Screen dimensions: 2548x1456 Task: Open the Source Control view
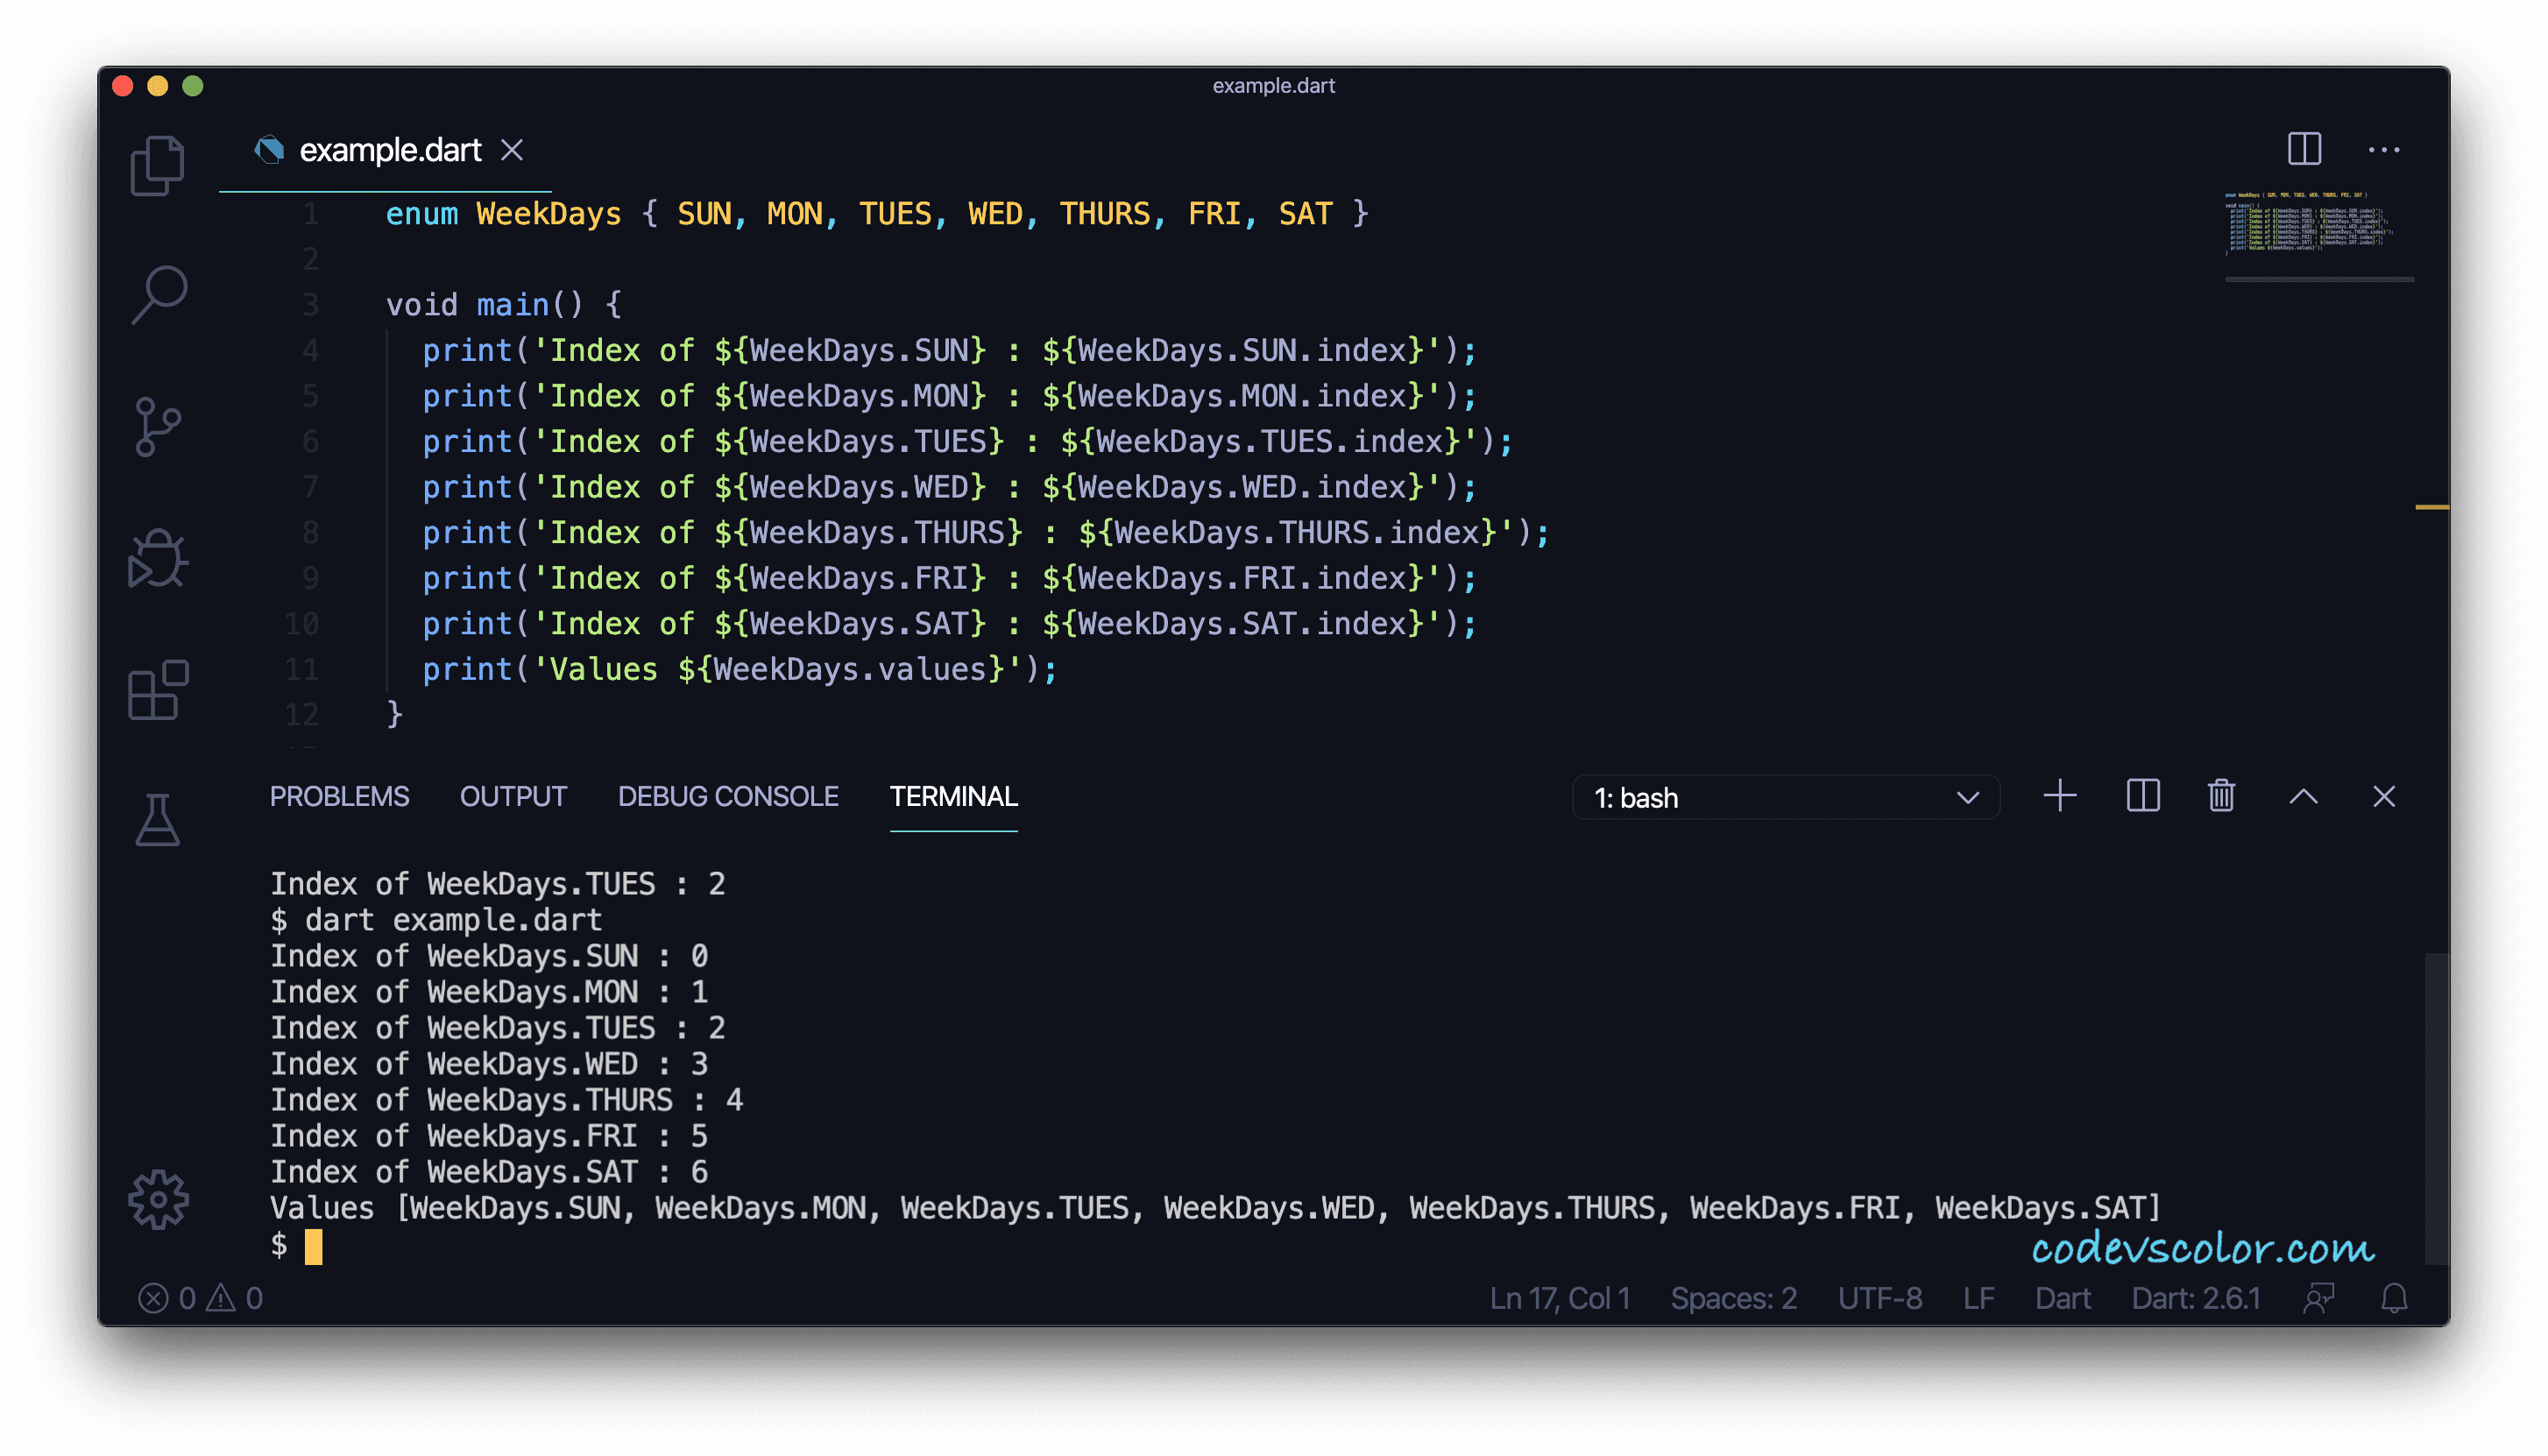(157, 426)
